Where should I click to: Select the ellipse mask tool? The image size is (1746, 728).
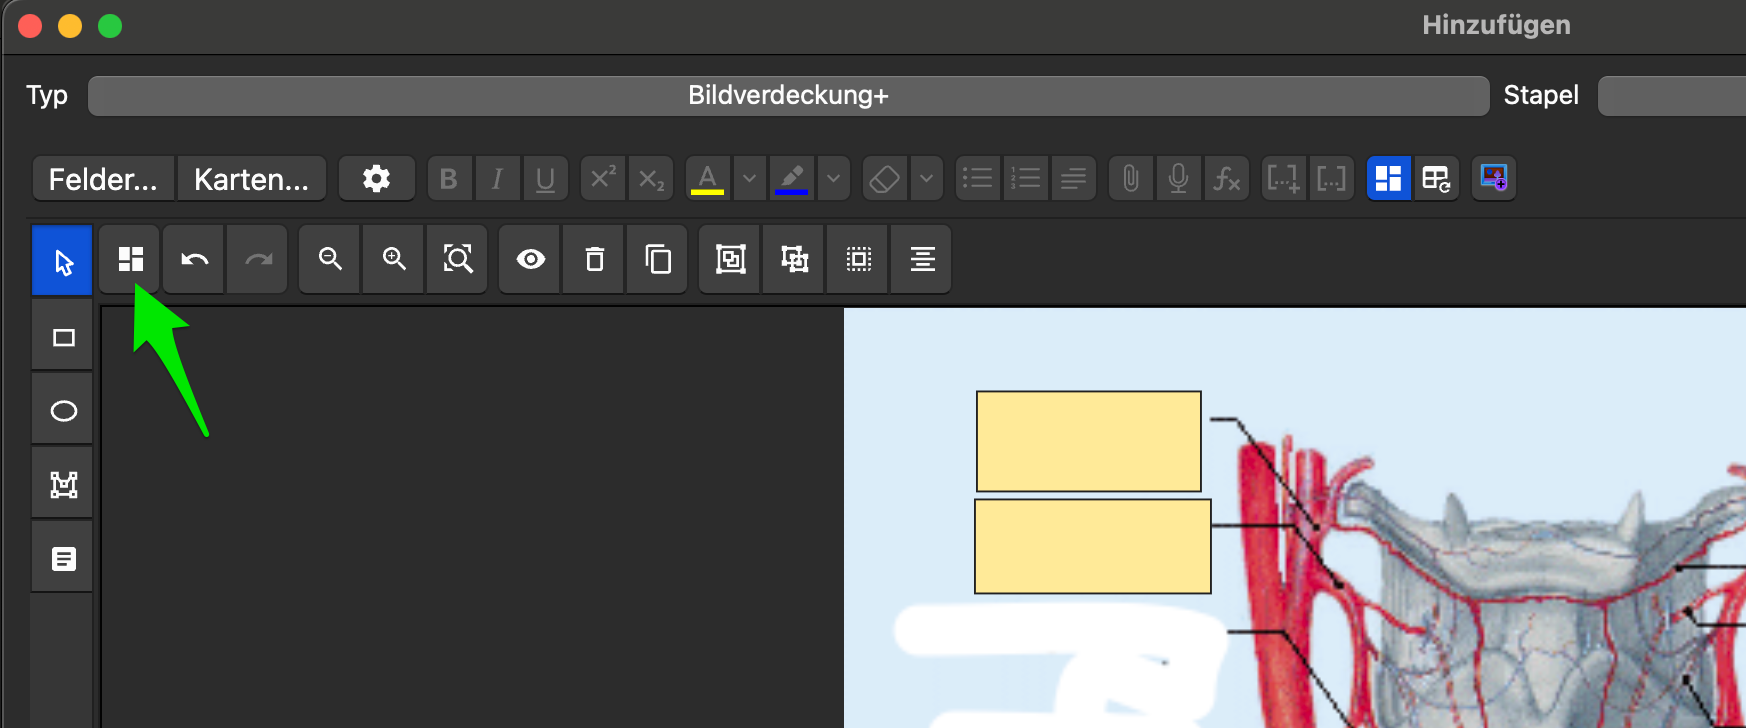pyautogui.click(x=63, y=411)
